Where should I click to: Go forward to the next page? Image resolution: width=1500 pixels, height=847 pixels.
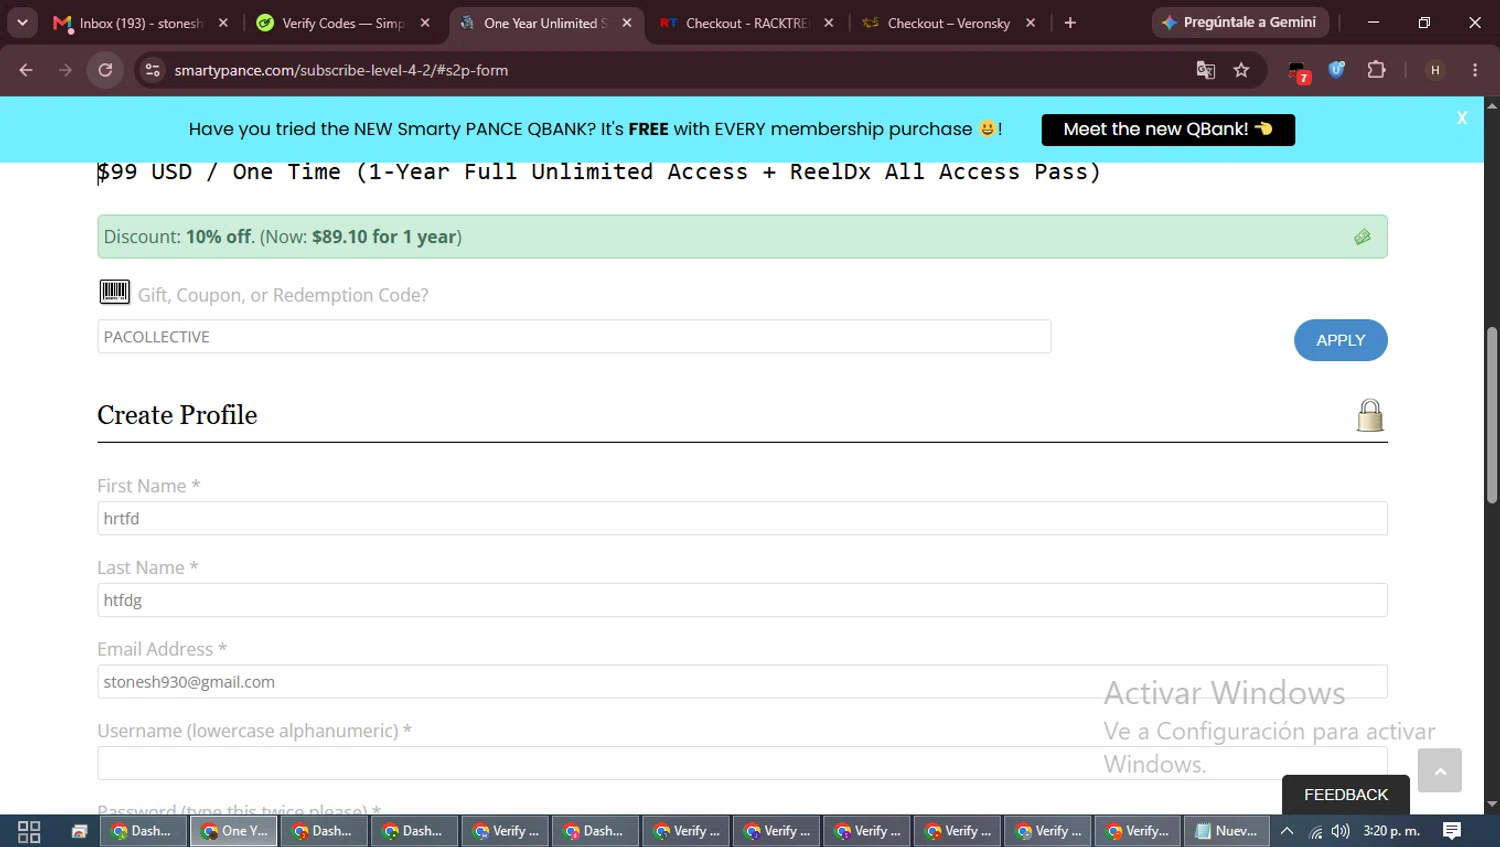[65, 70]
